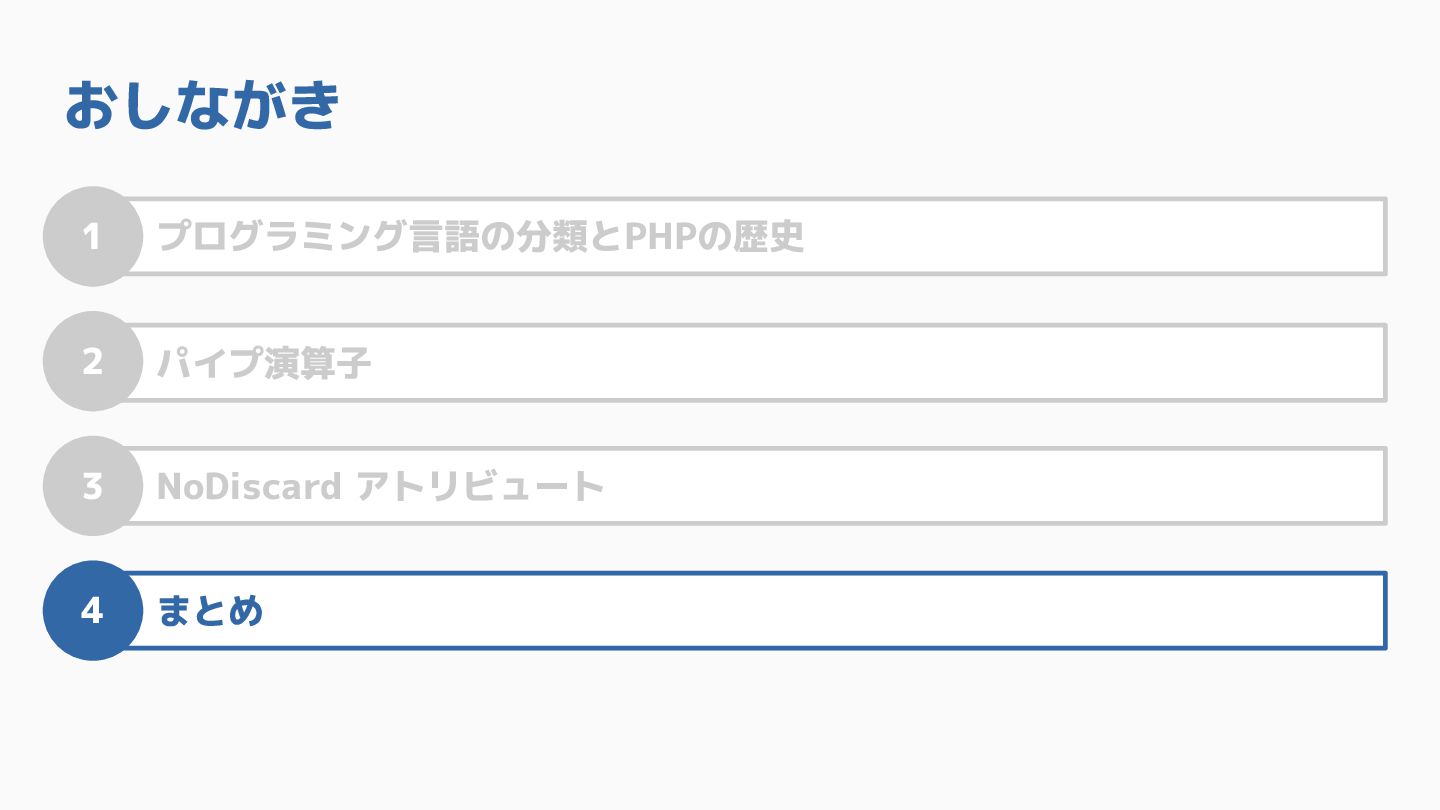Click empty space inside the パイプ演算子 box

click(x=850, y=362)
